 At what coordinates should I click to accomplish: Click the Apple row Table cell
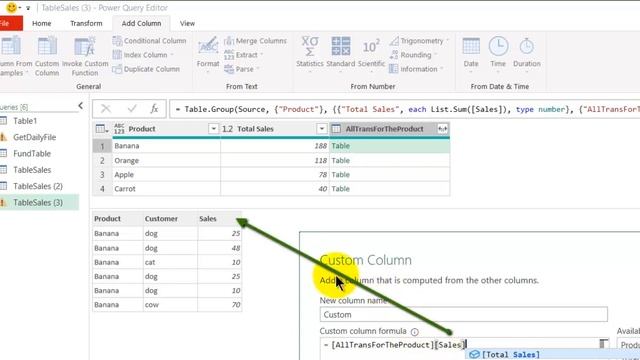389,175
